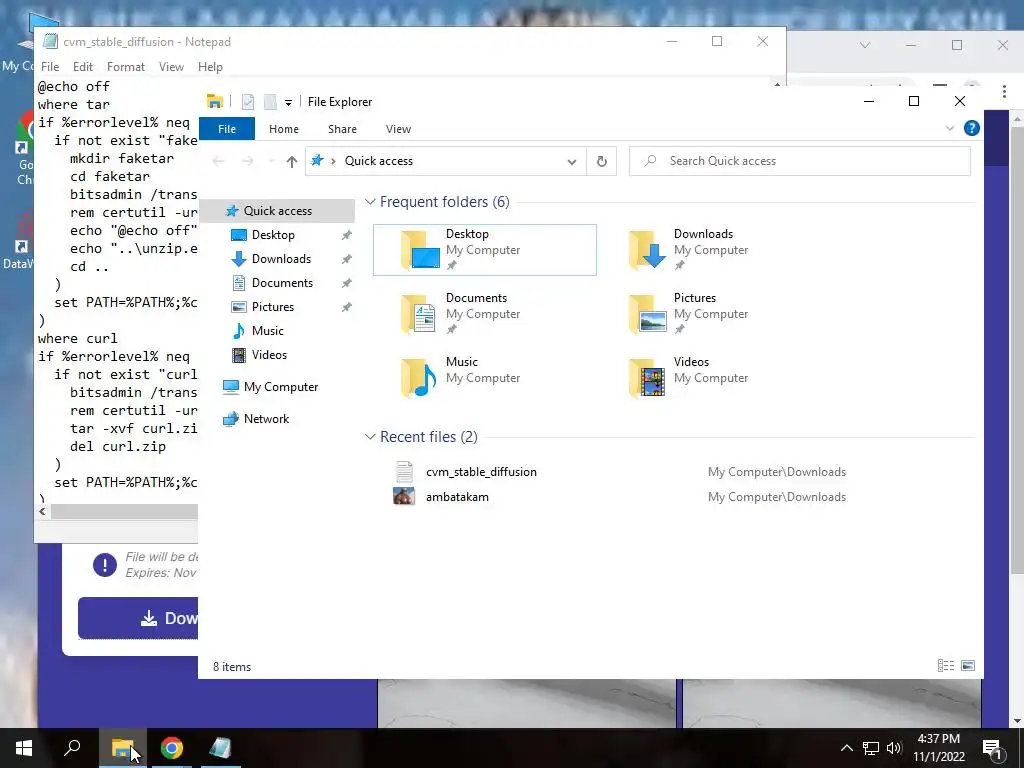Select Downloads folder icon in Frequent folders
The image size is (1024, 768).
(647, 249)
